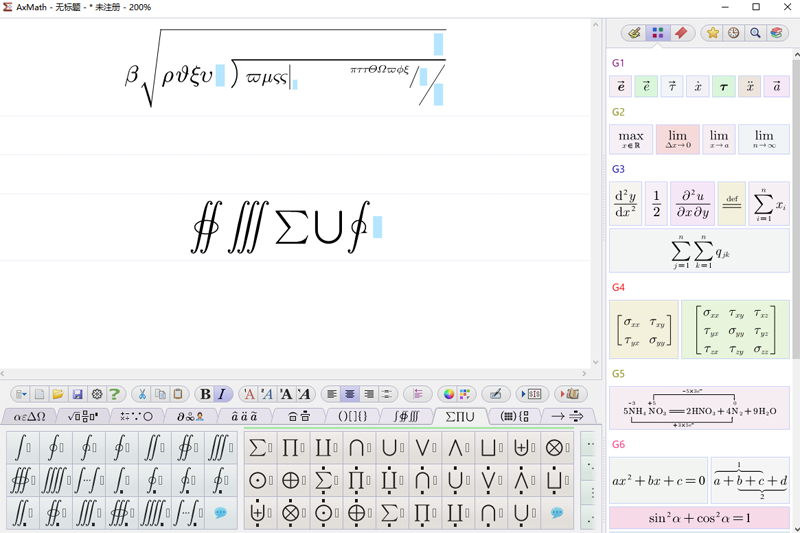
Task: Click the Save floppy disk icon
Action: [x=77, y=394]
